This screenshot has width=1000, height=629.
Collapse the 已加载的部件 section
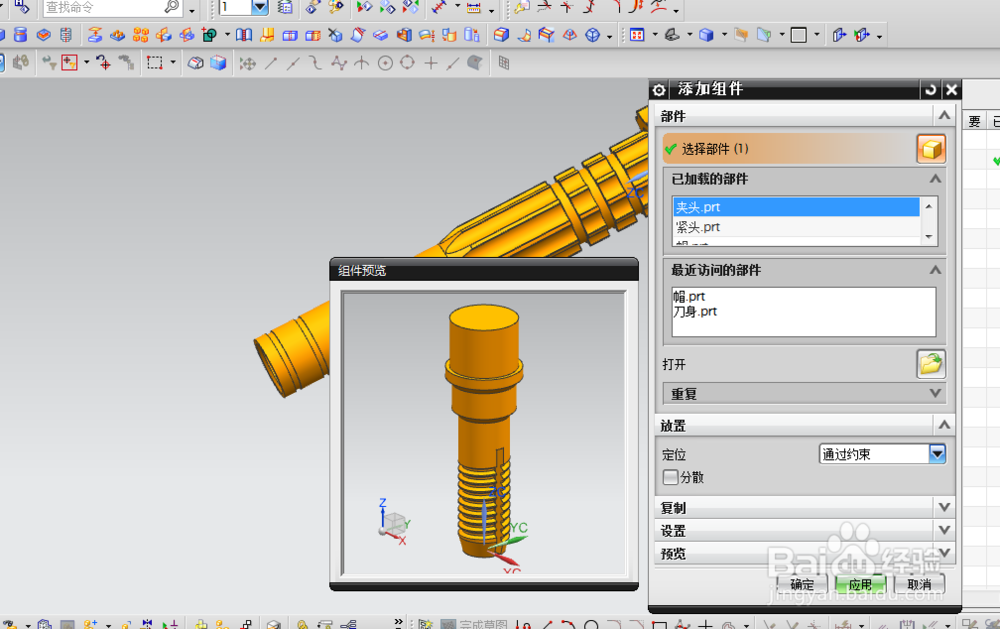click(935, 179)
